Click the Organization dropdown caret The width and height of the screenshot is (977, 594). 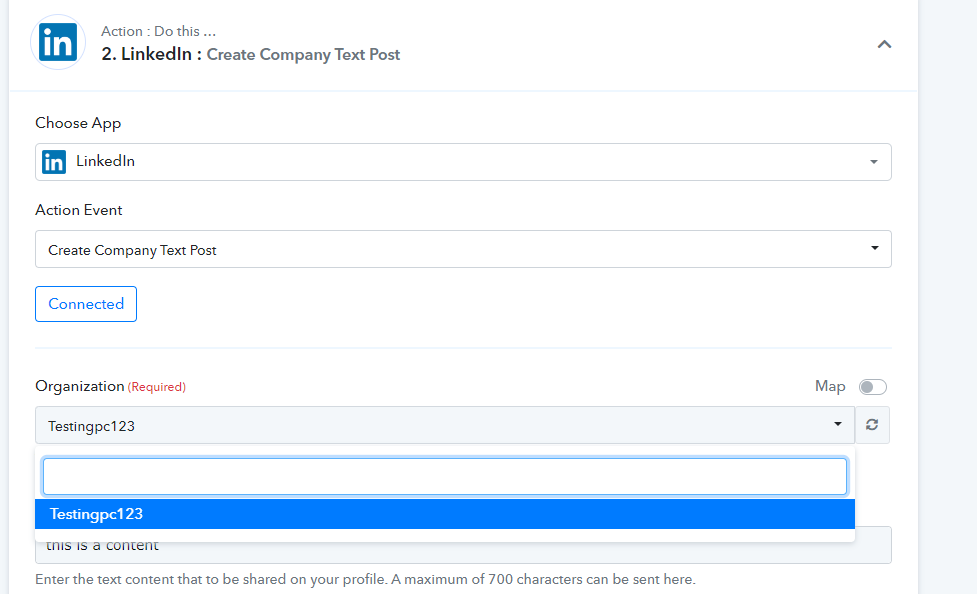click(838, 424)
